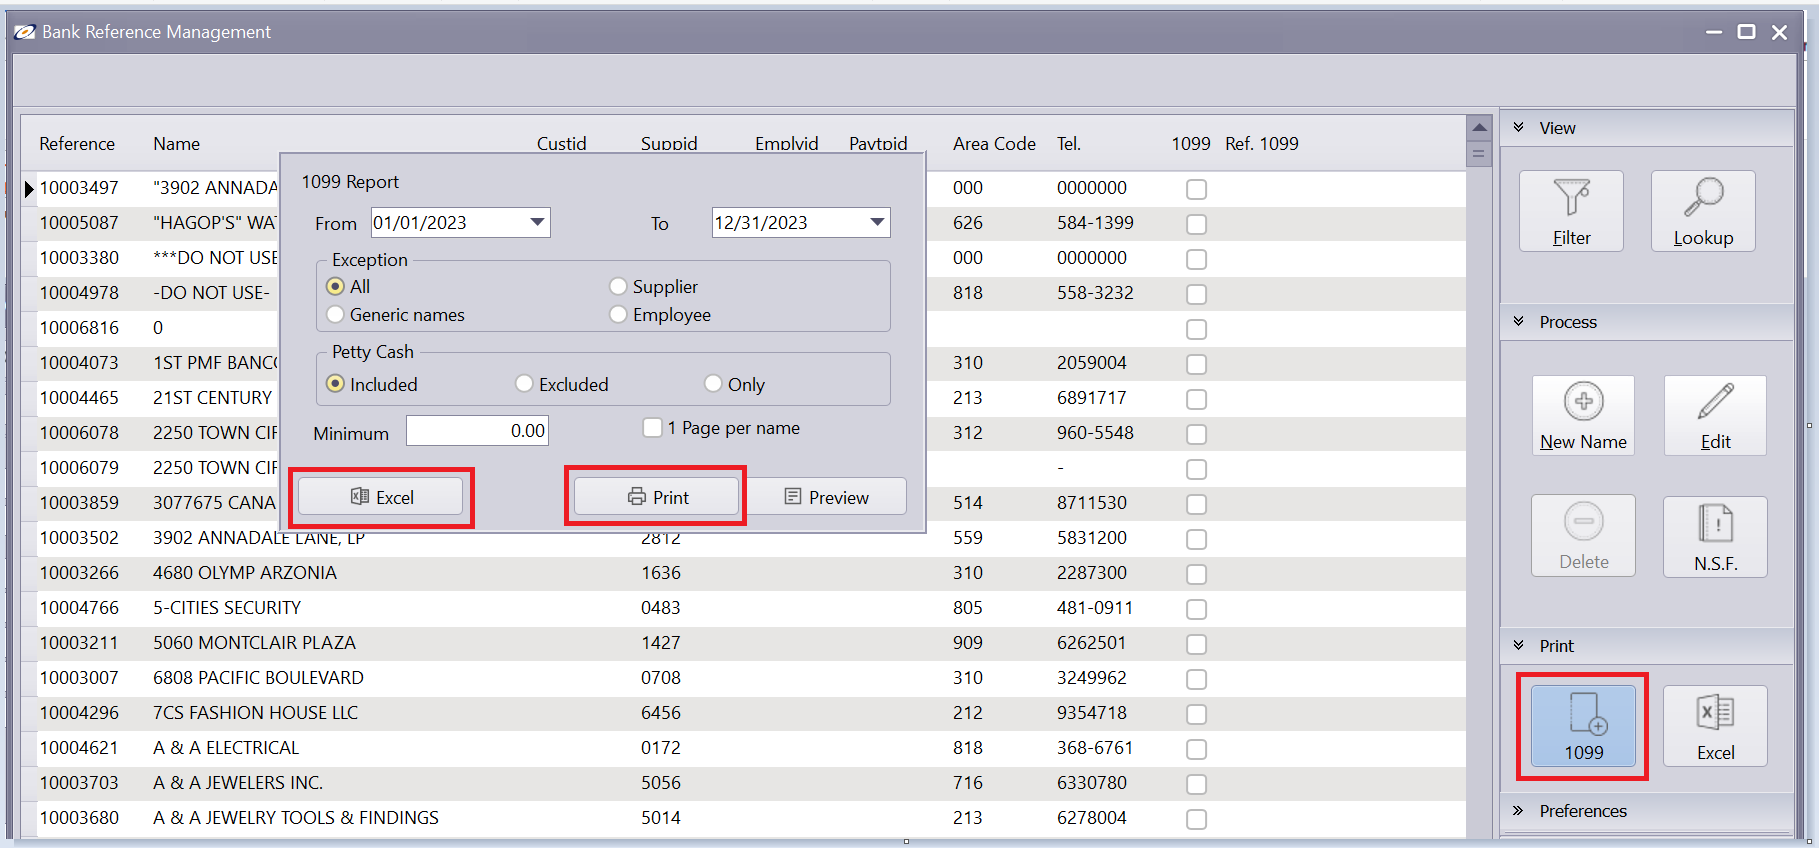Select row 6808 PACIFIC BOULEVARD
This screenshot has height=848, width=1819.
click(743, 678)
